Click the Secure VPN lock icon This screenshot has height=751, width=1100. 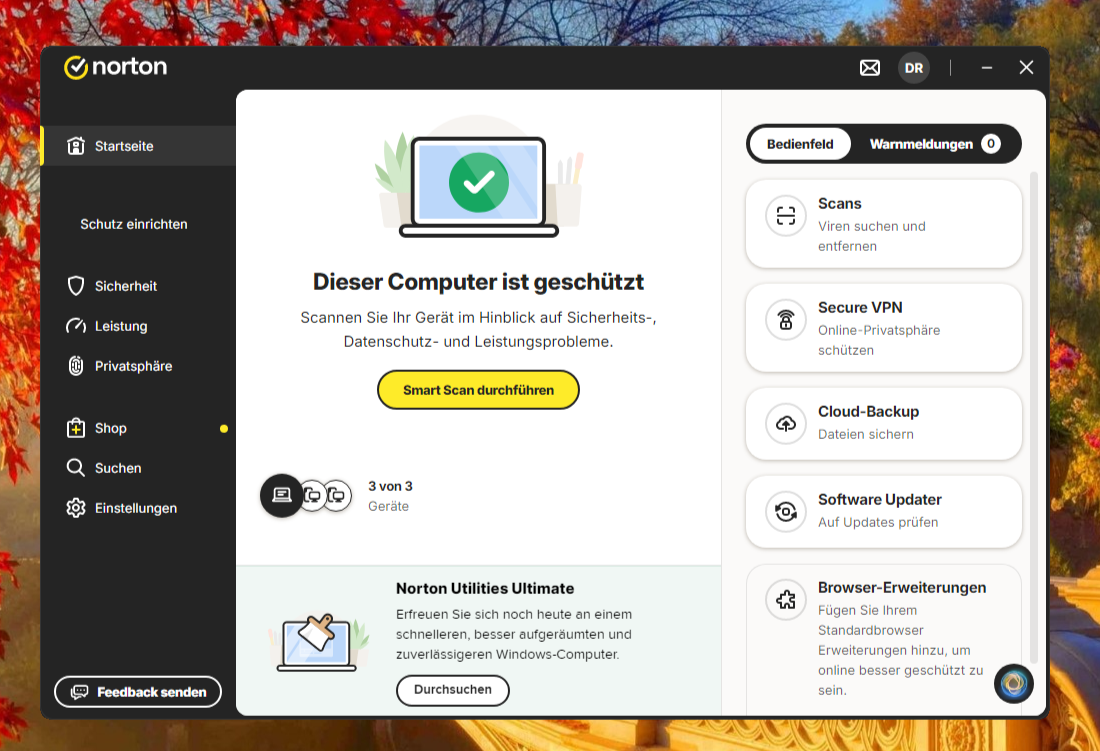coord(786,320)
